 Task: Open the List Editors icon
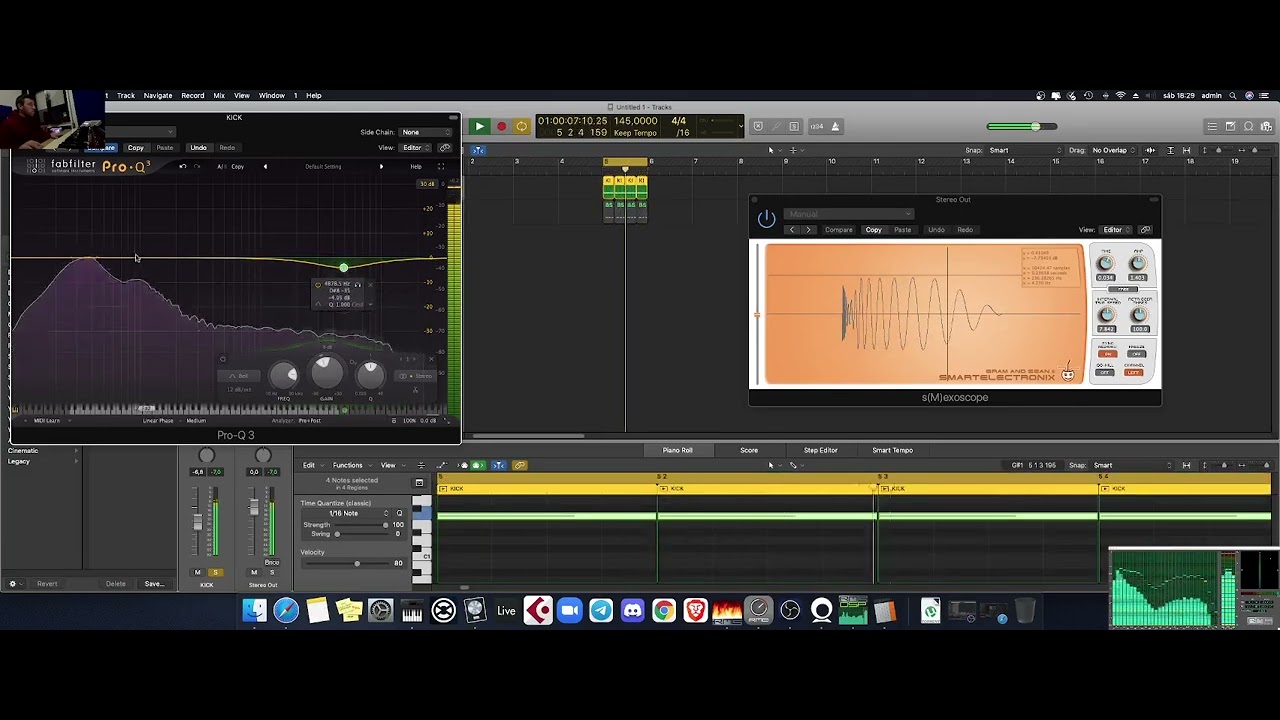pyautogui.click(x=1212, y=126)
